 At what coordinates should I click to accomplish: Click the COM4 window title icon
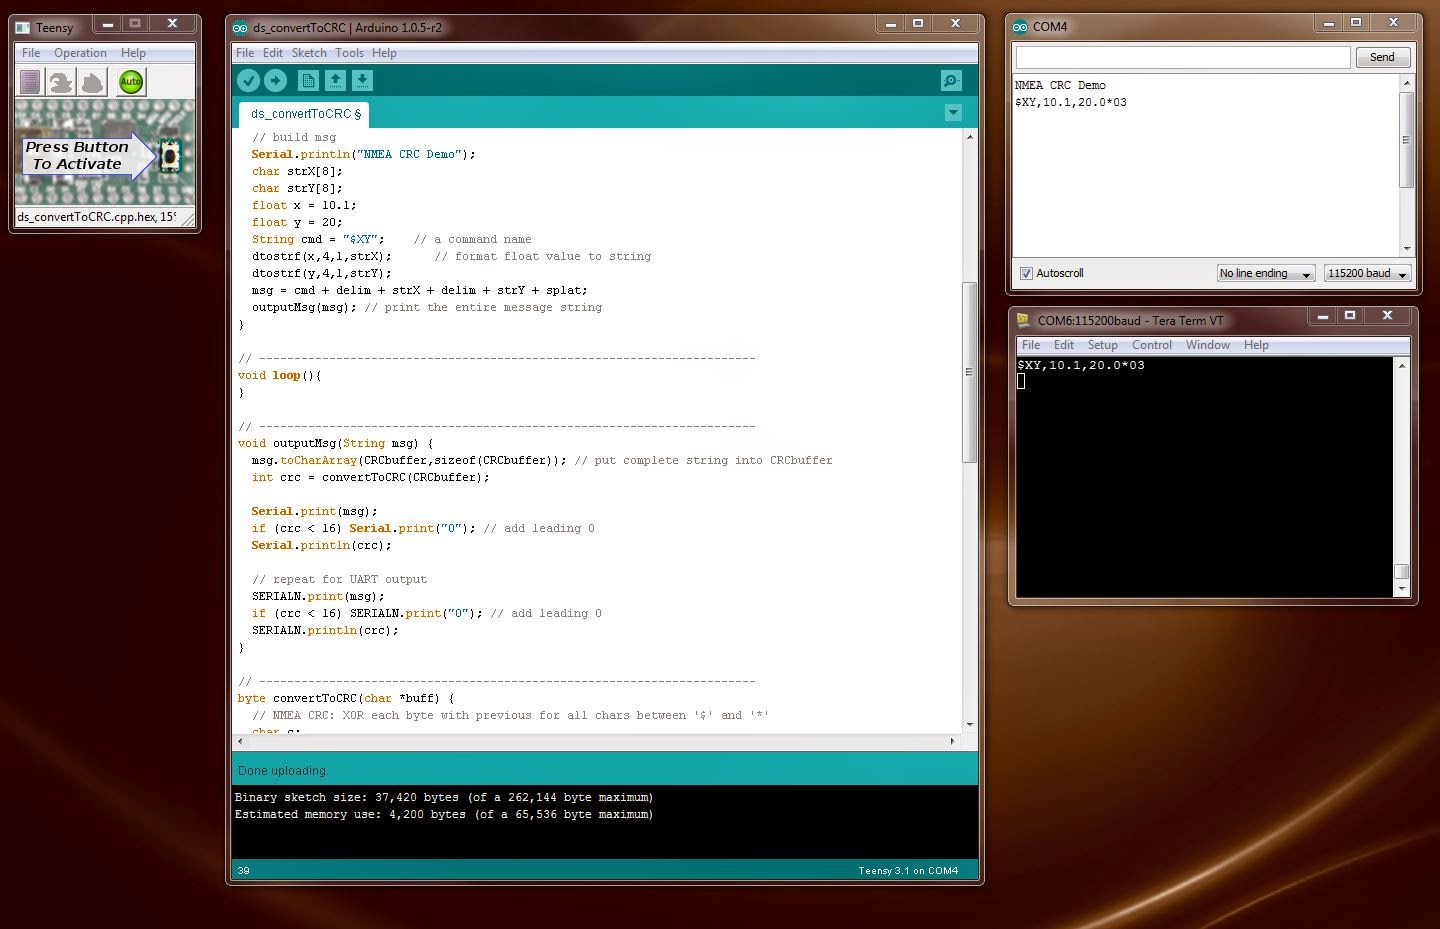pos(1020,27)
